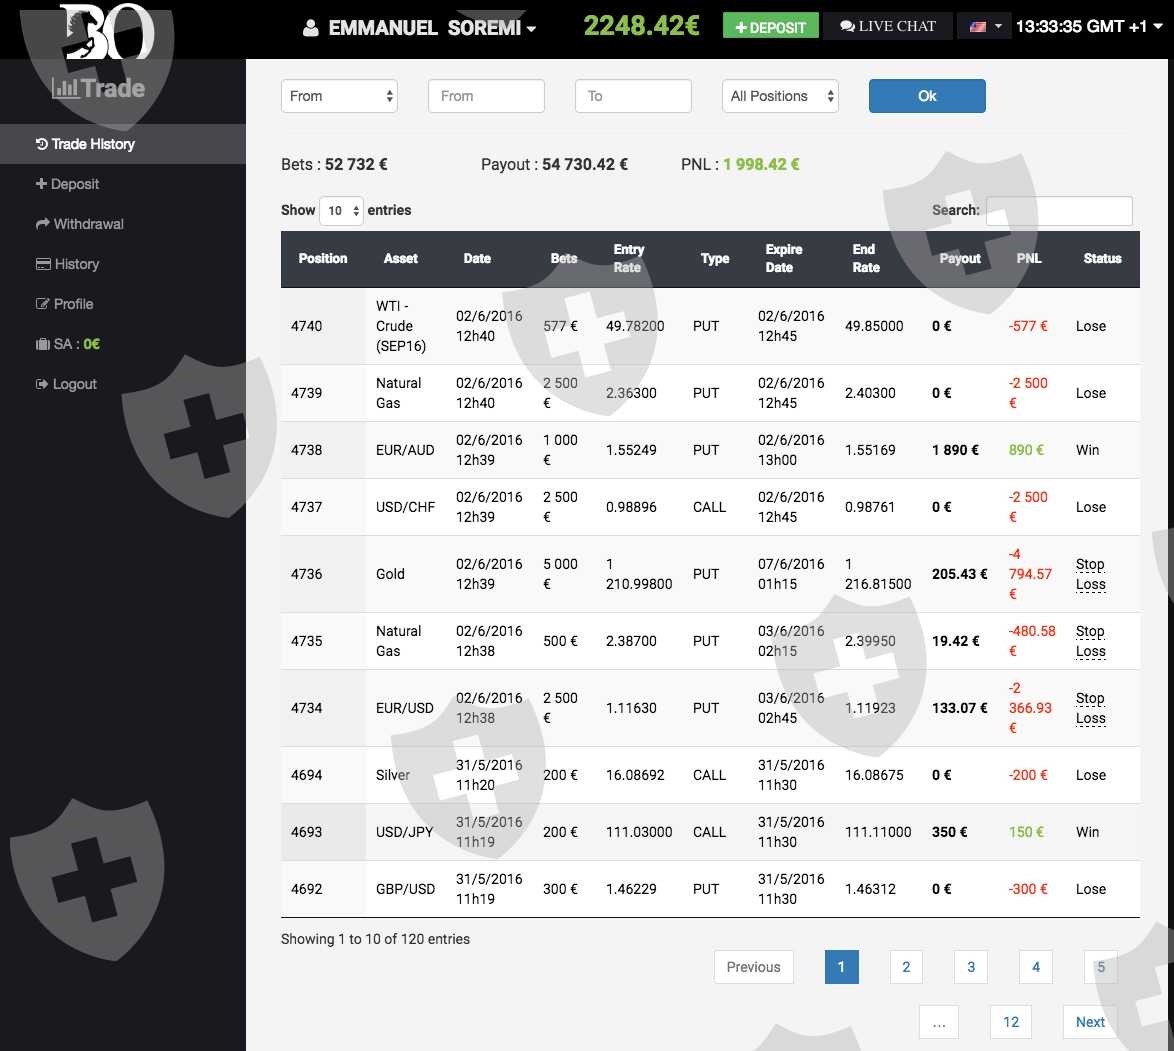Sort table by Type column header
The width and height of the screenshot is (1174, 1051).
click(714, 258)
